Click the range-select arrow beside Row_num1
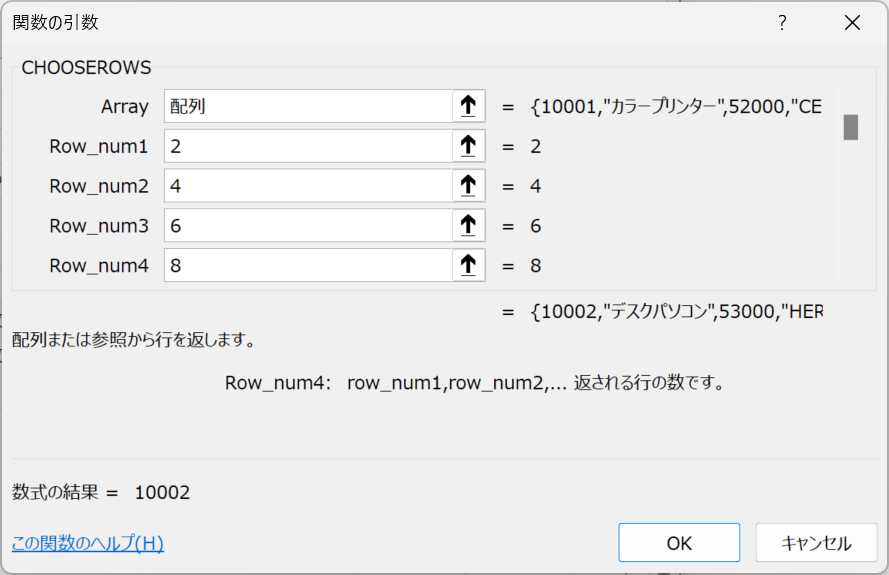889x575 pixels. (468, 146)
